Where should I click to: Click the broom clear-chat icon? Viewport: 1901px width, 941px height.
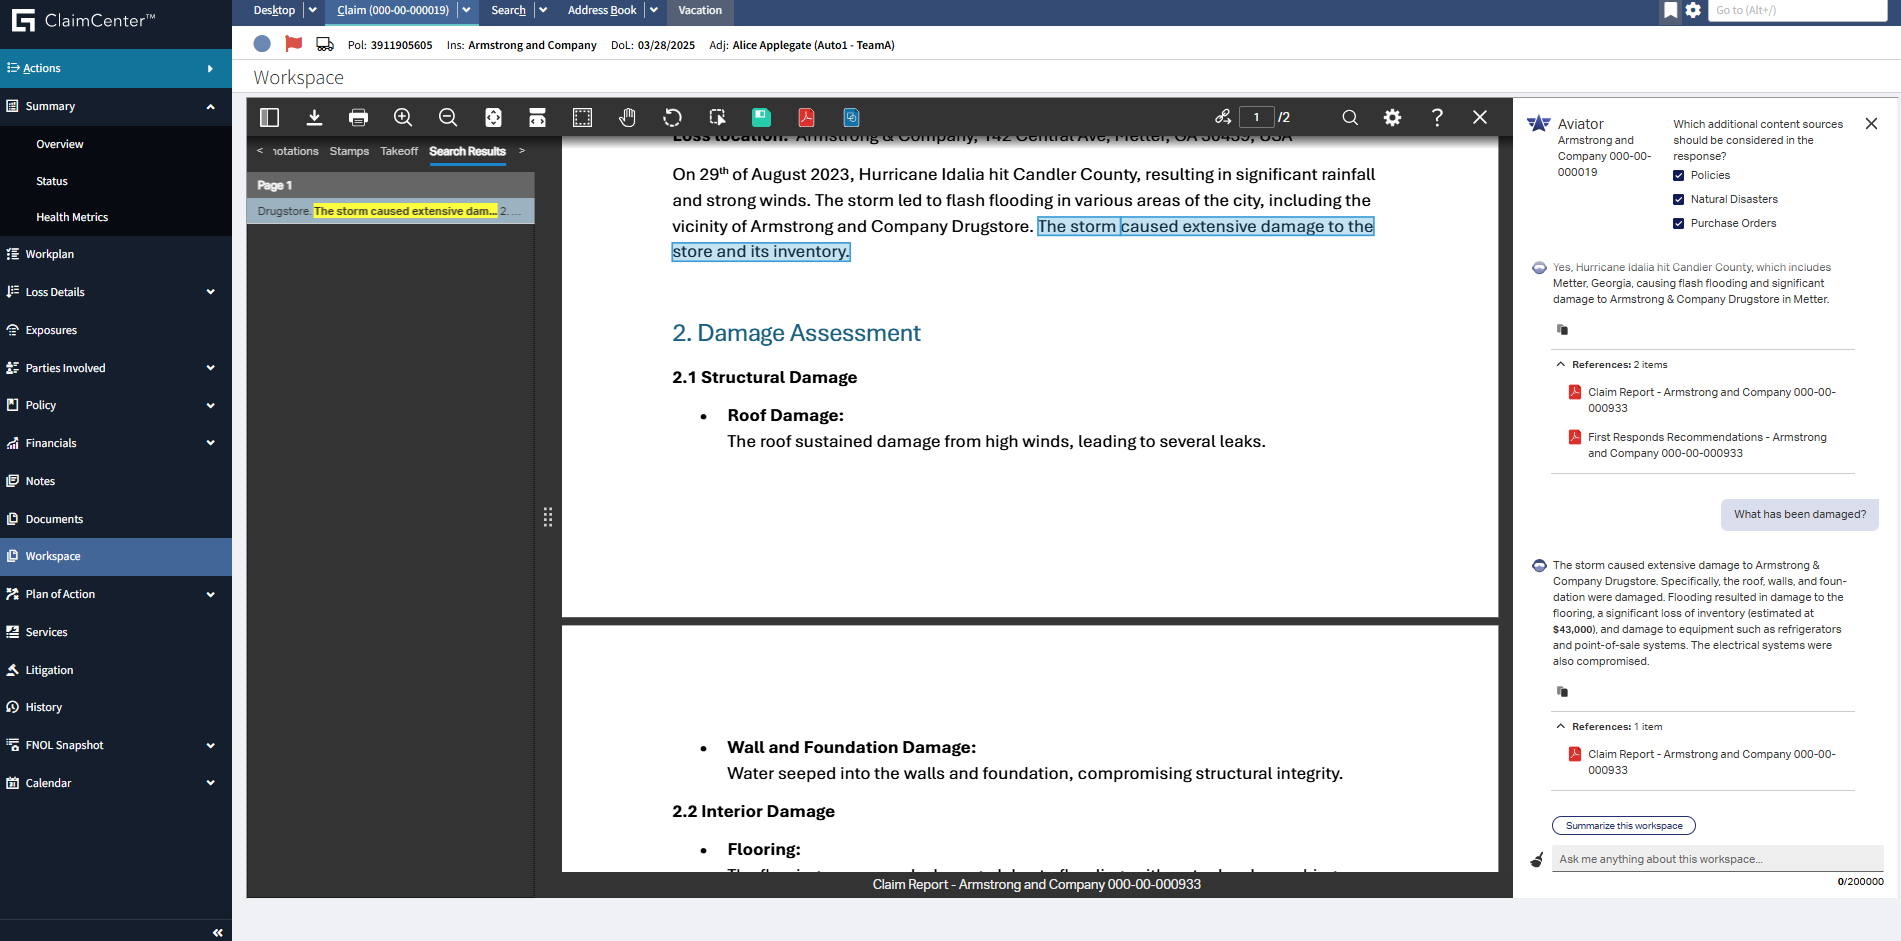(x=1537, y=860)
